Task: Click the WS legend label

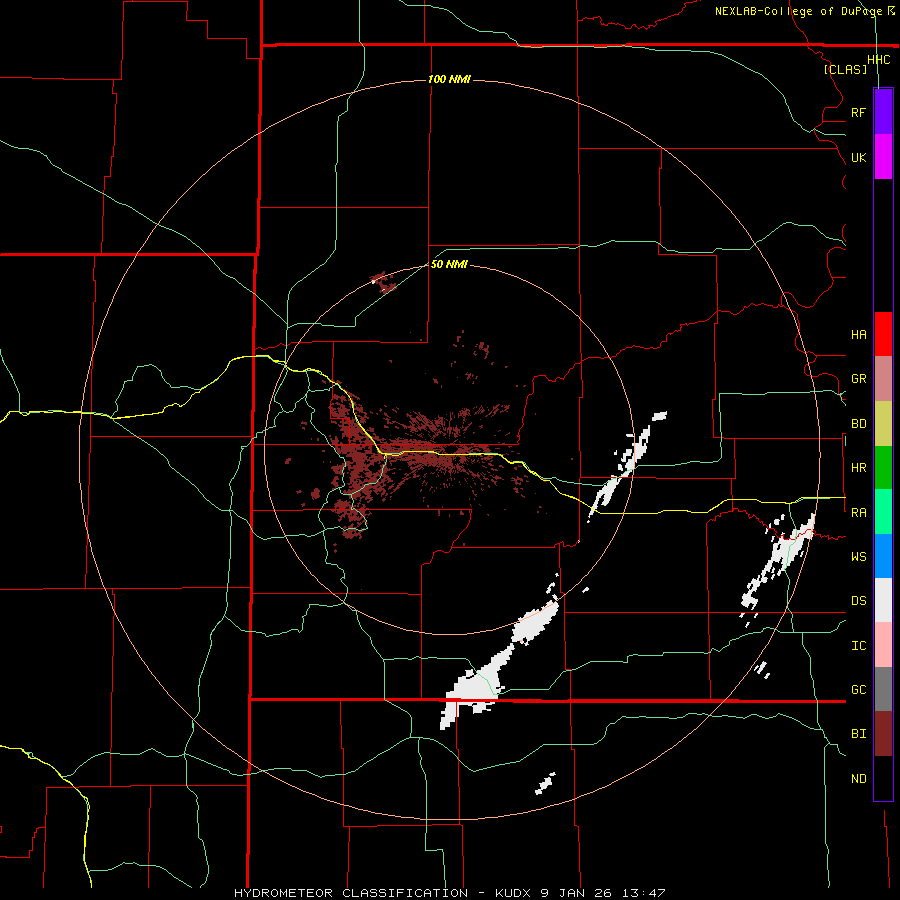Action: (x=858, y=557)
